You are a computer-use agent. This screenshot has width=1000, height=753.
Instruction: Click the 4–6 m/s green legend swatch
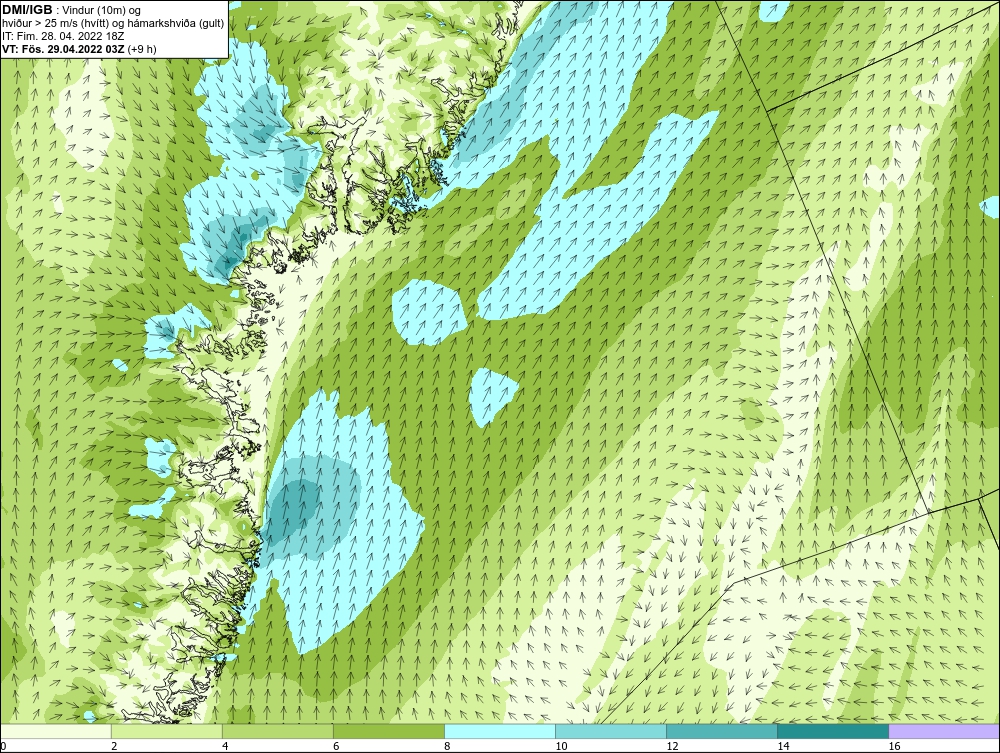tap(277, 731)
